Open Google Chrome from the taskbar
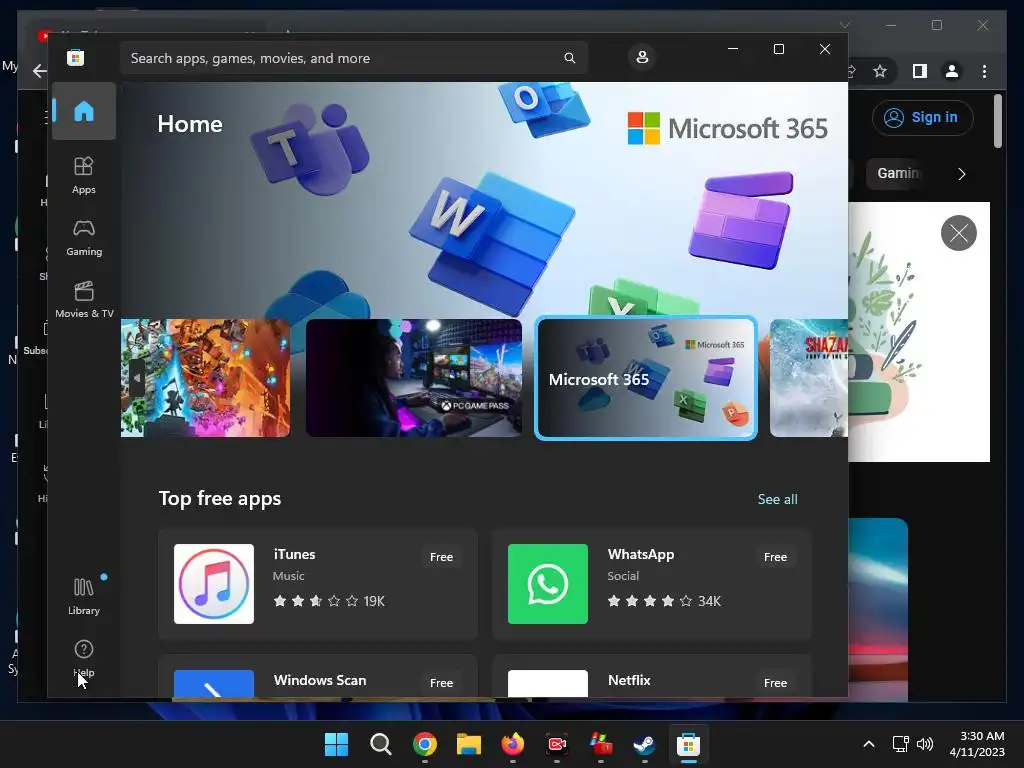Screen dimensions: 1024x768 pyautogui.click(x=424, y=744)
